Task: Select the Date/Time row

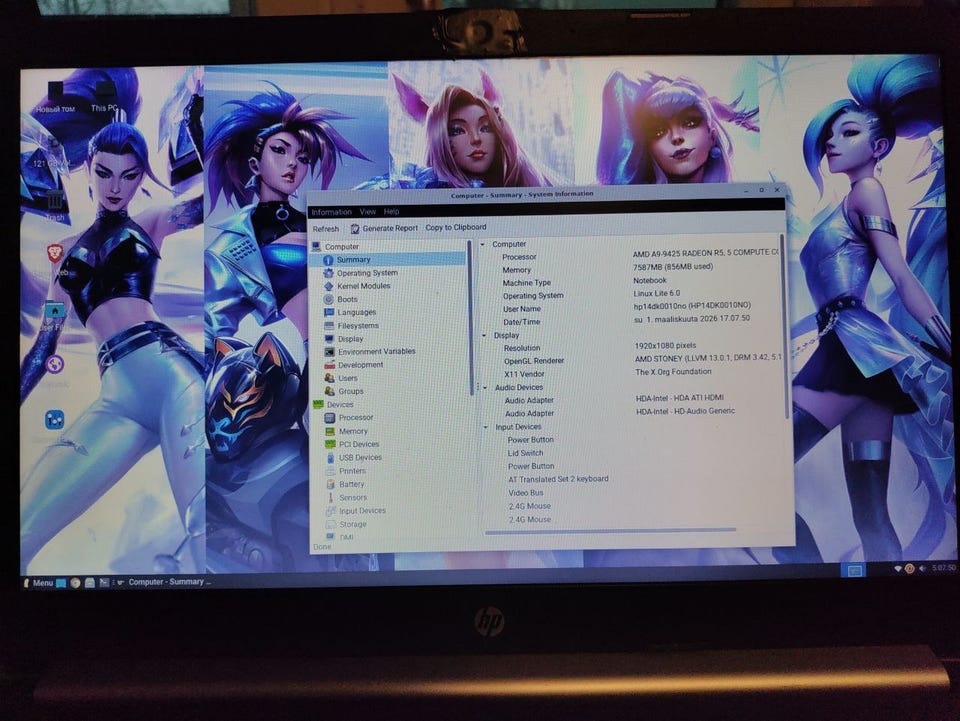Action: (632, 321)
